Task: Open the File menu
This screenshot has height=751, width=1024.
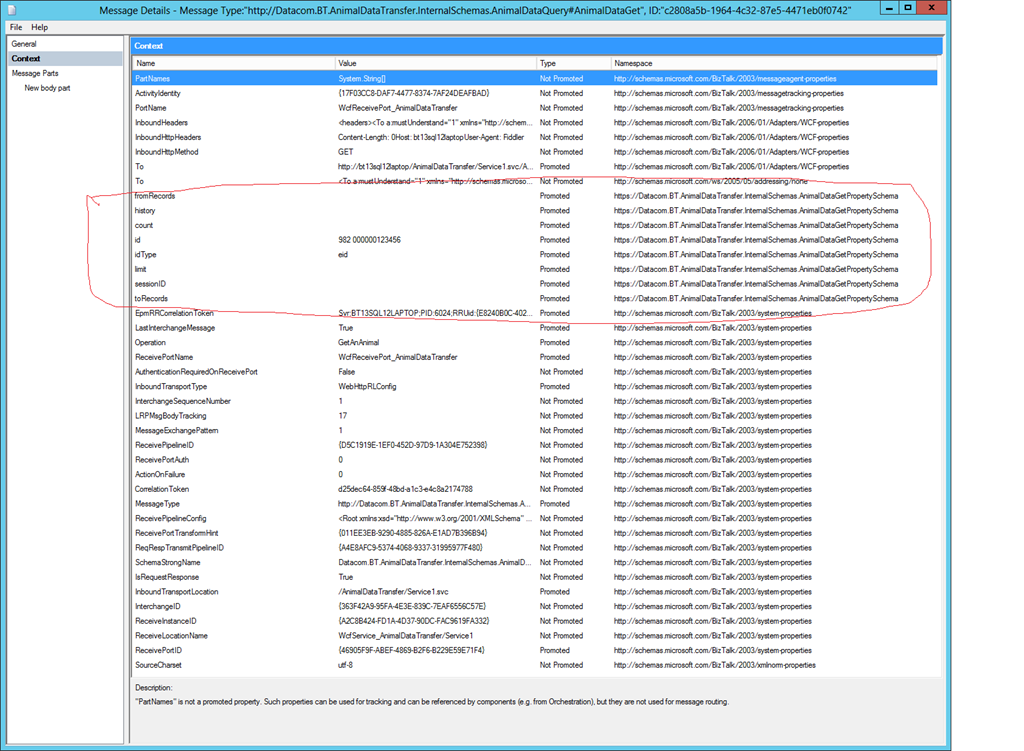Action: 16,27
